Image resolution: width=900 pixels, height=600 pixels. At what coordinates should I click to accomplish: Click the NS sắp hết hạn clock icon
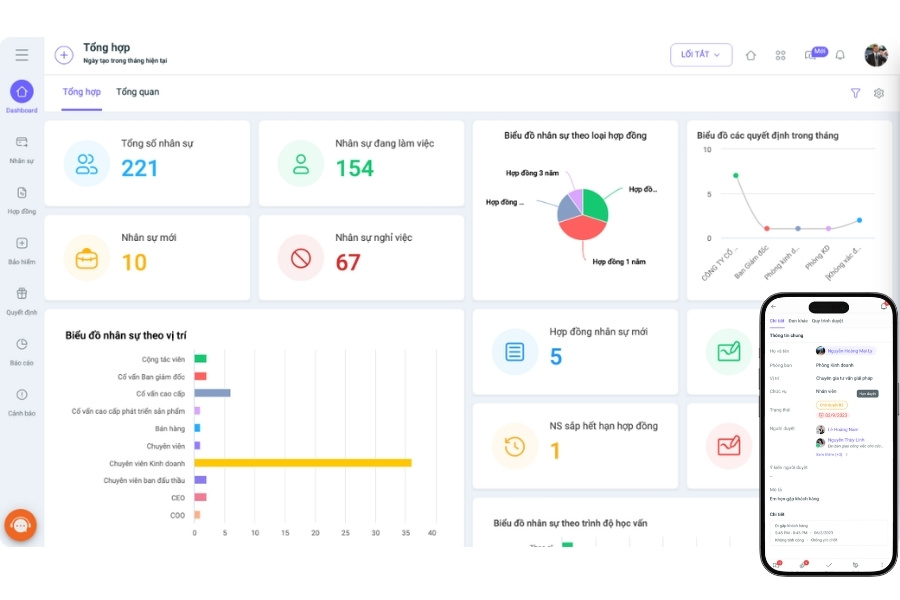(515, 446)
